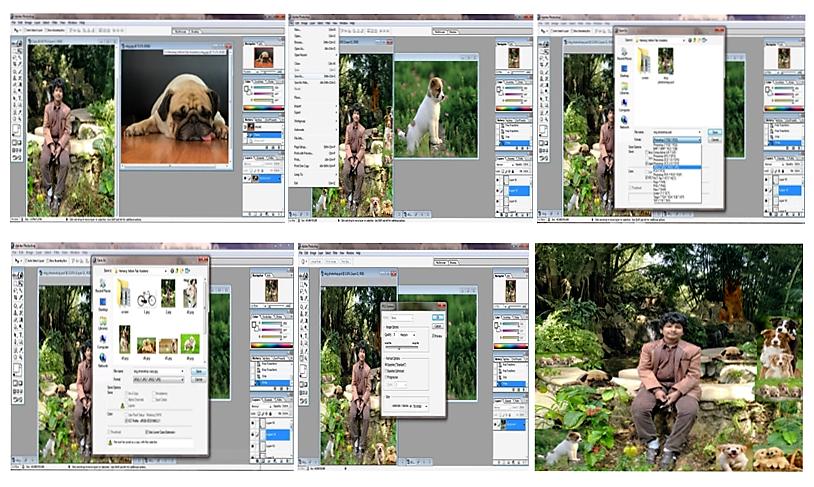Image resolution: width=814 pixels, height=487 pixels.
Task: Open the Scans dropdown in JPEG Options dialog
Action: tap(400, 384)
